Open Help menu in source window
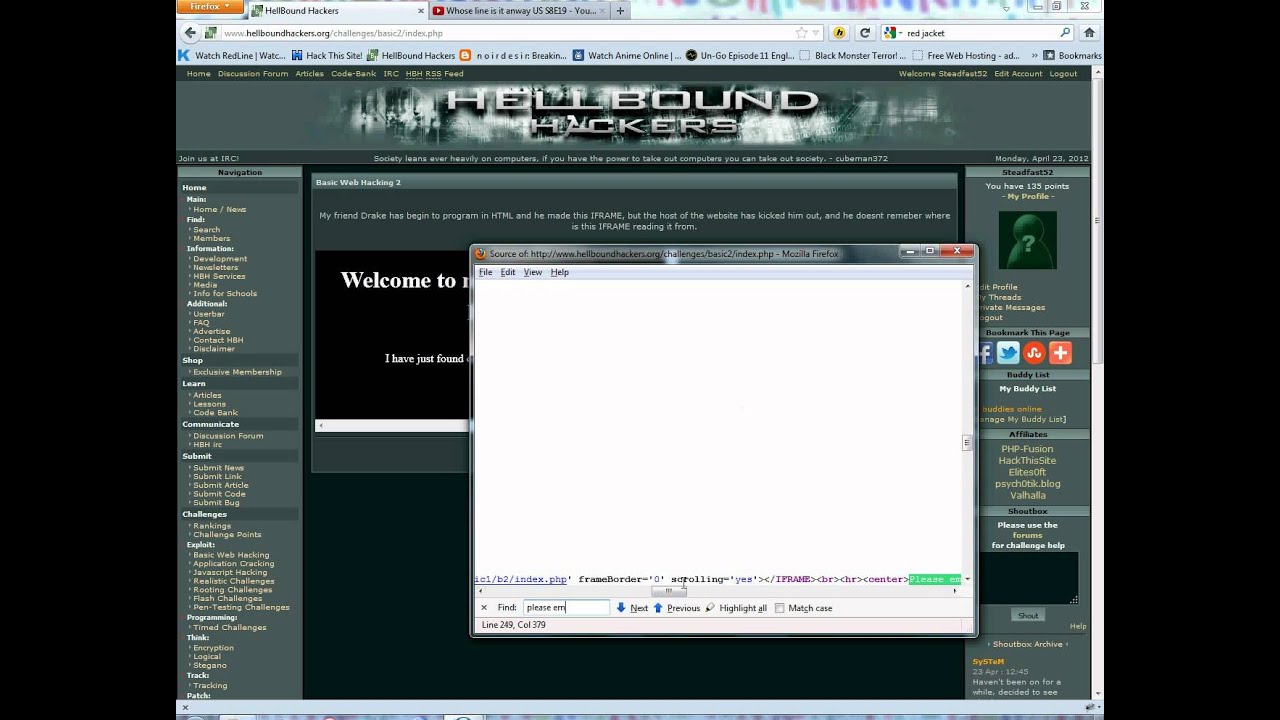Screen dimensions: 1280x720 (559, 272)
